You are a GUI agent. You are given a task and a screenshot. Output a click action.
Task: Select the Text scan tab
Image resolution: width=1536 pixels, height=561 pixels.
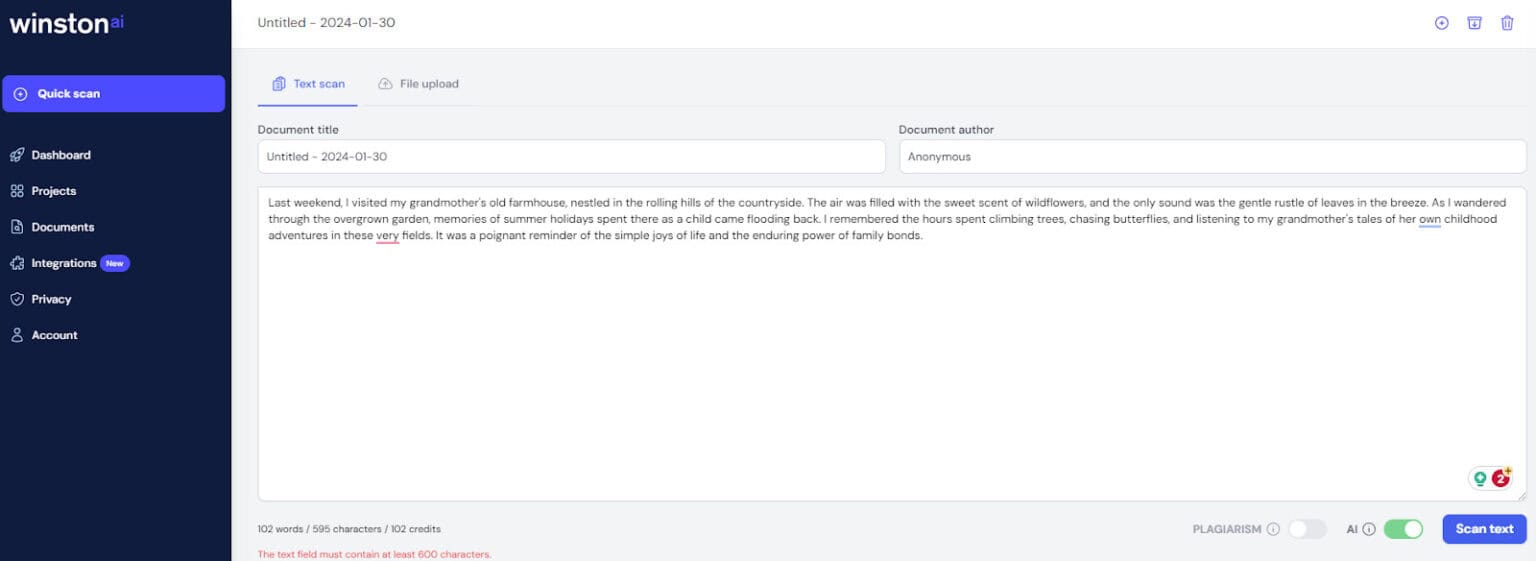(308, 84)
